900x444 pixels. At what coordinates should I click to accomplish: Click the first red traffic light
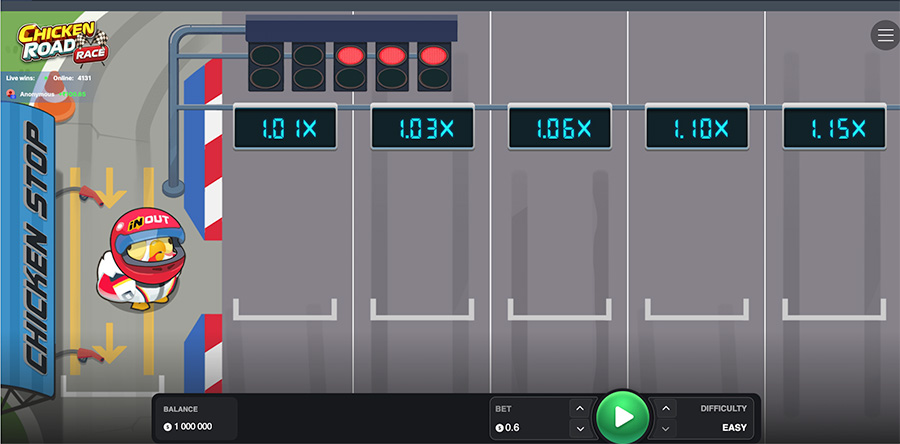point(350,56)
